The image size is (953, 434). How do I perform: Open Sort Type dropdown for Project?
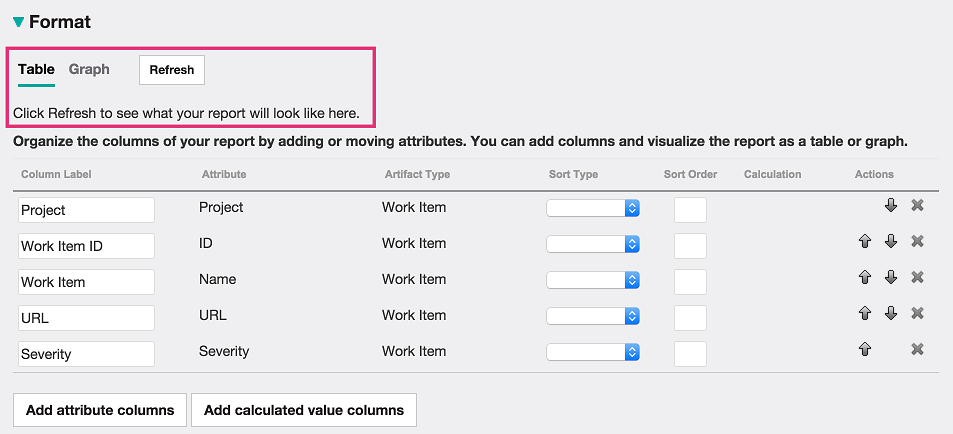click(592, 209)
